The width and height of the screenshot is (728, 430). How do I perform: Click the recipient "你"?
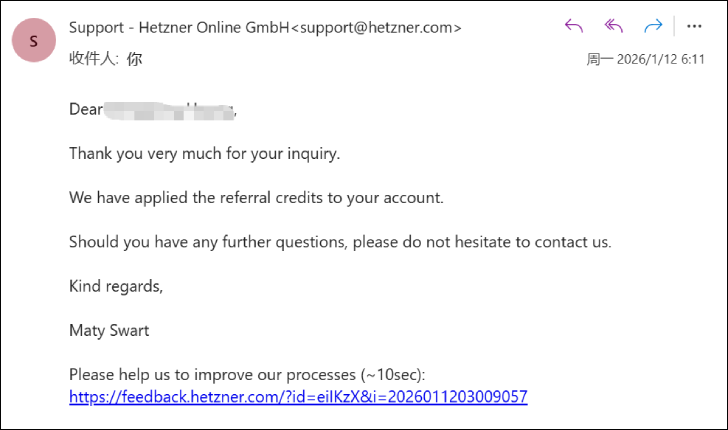(x=134, y=59)
